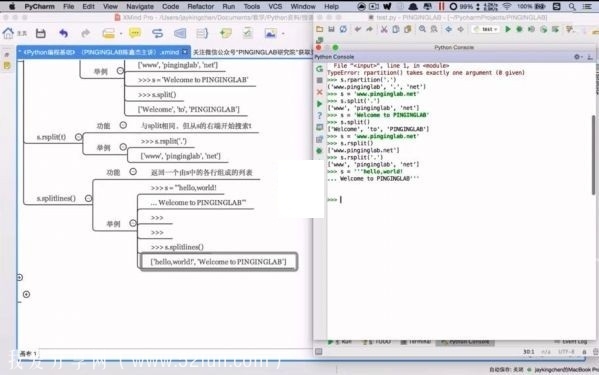This screenshot has height=375, width=599.
Task: Collapse the s.rsplit 功能 branch
Action: pyautogui.click(x=123, y=125)
